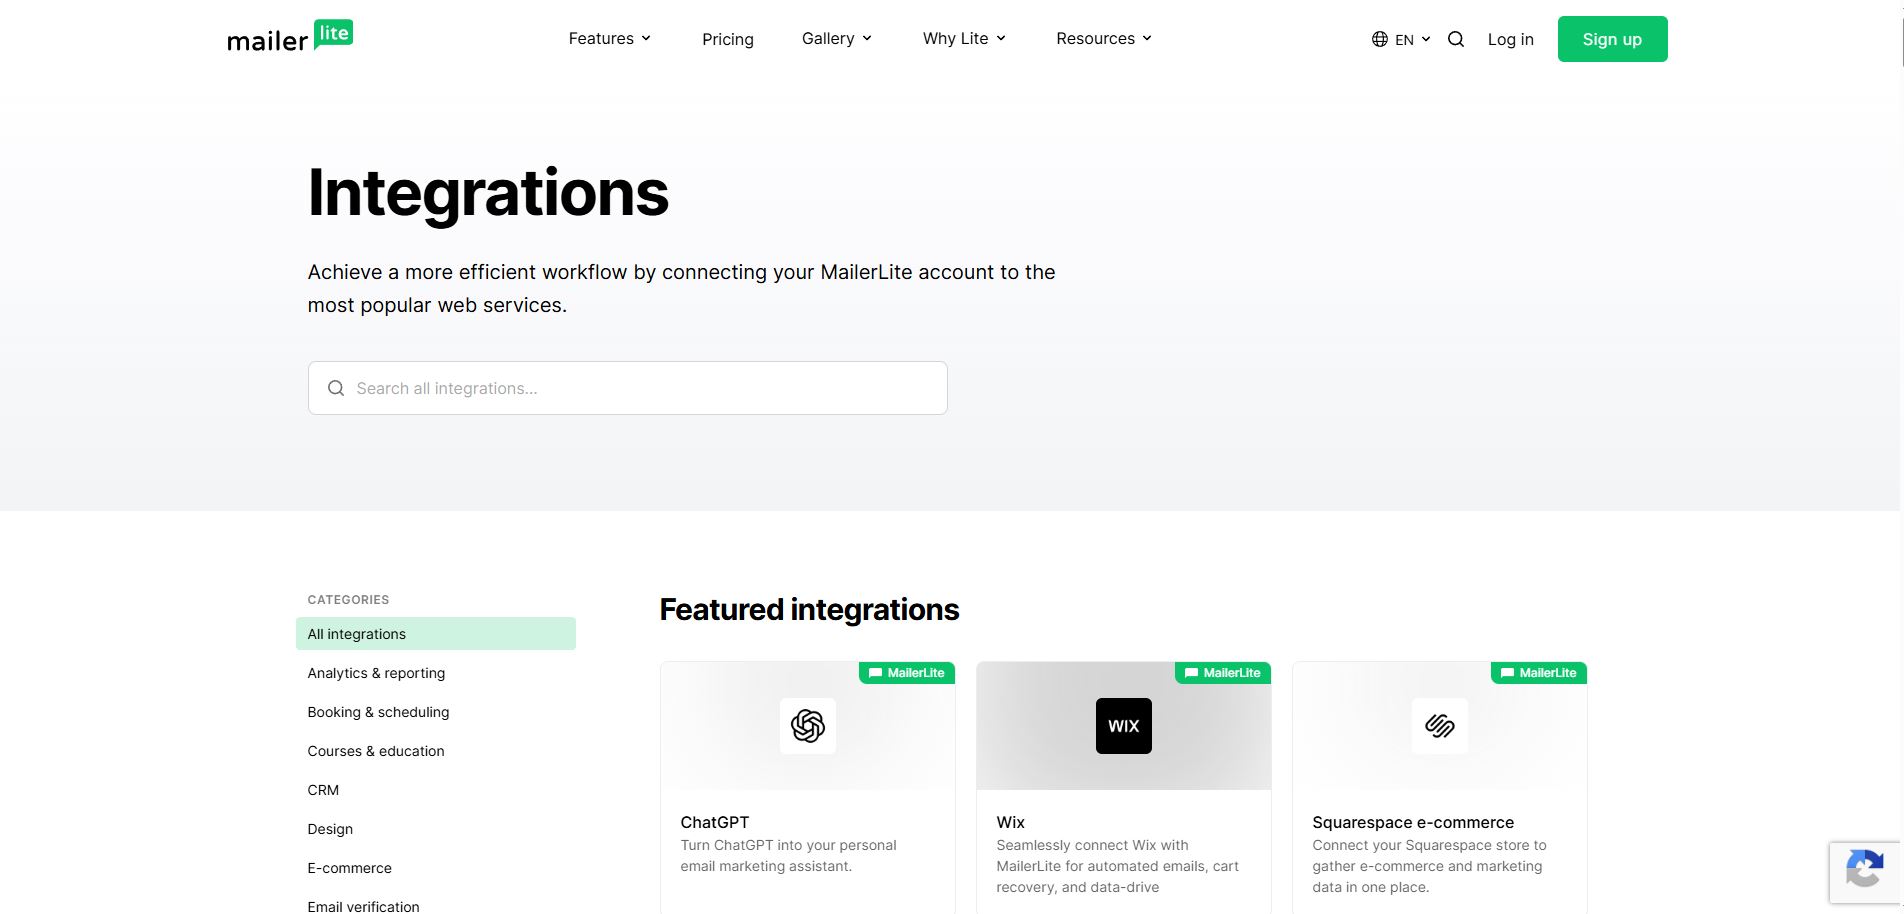Click the Sign up button

[x=1612, y=39]
